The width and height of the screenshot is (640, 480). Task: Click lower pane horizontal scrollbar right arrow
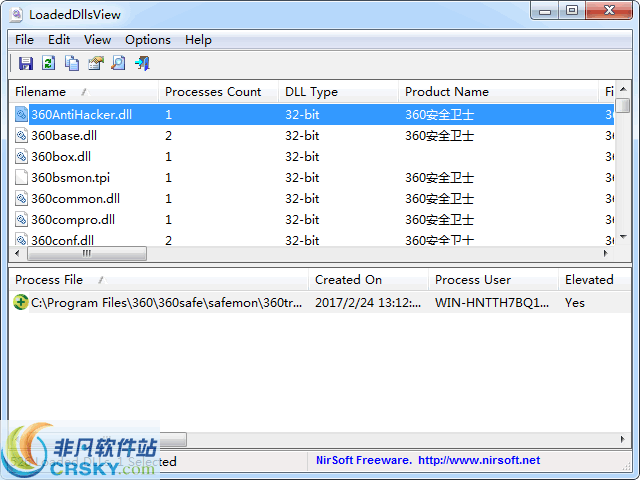click(622, 439)
